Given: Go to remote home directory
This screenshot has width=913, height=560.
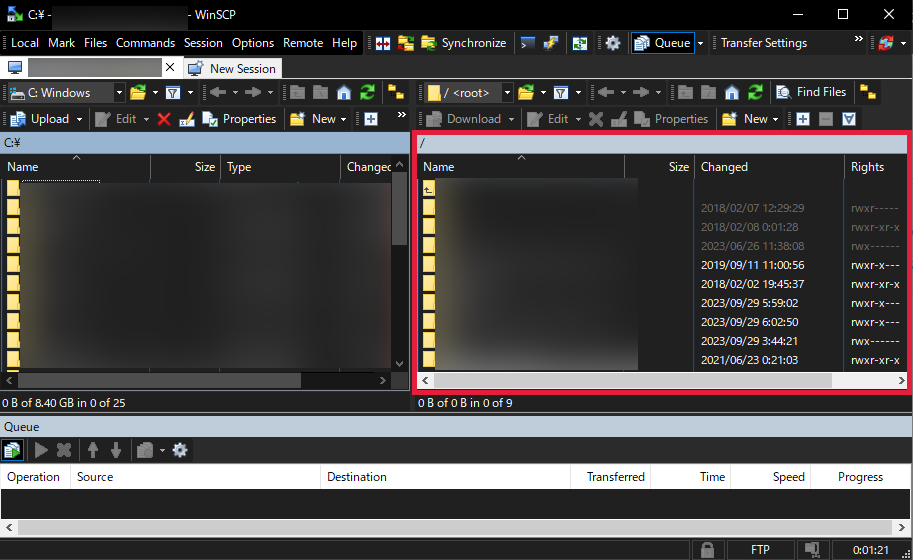Looking at the screenshot, I should click(732, 93).
